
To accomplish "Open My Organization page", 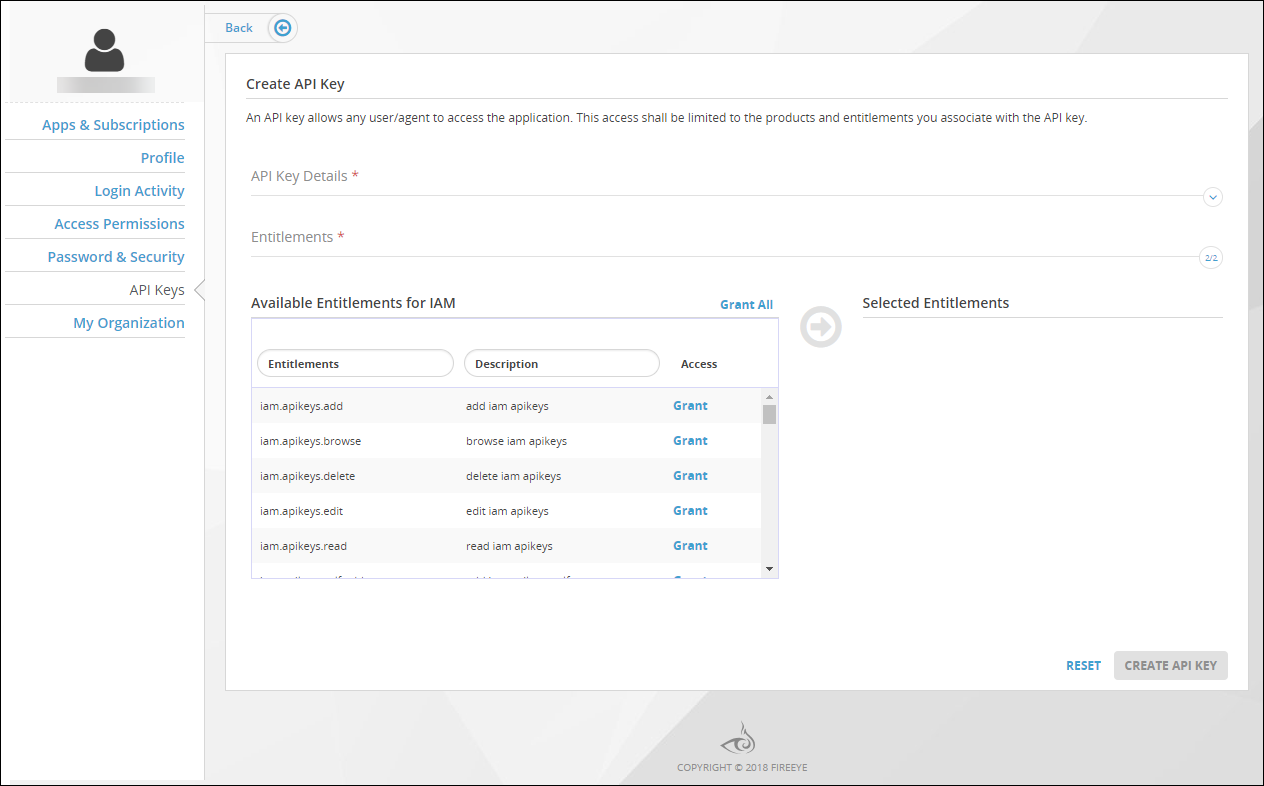I will point(129,323).
